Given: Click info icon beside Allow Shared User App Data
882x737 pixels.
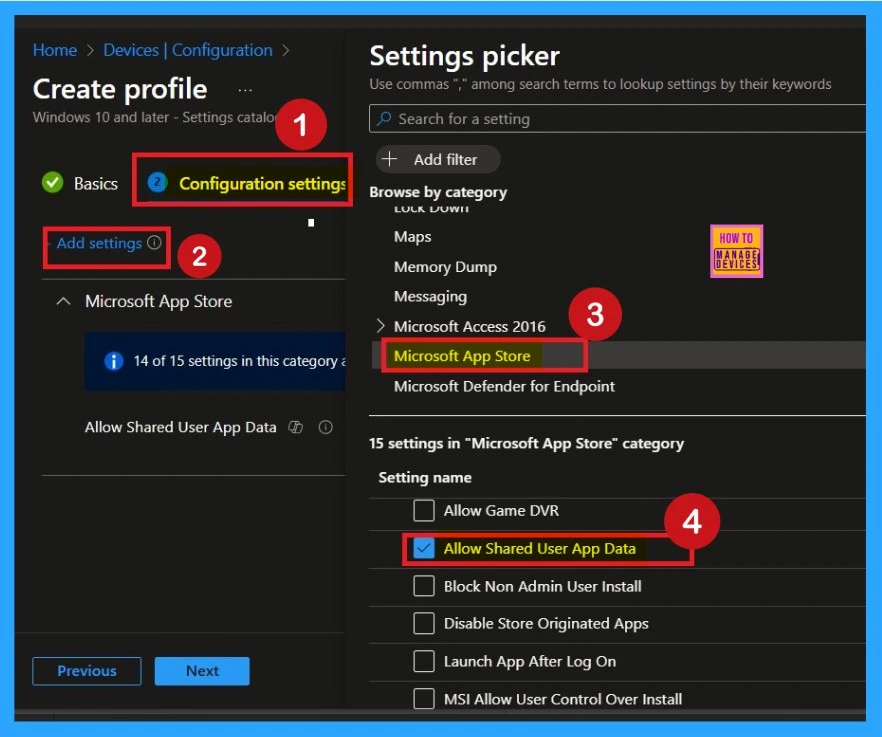Looking at the screenshot, I should click(x=326, y=427).
